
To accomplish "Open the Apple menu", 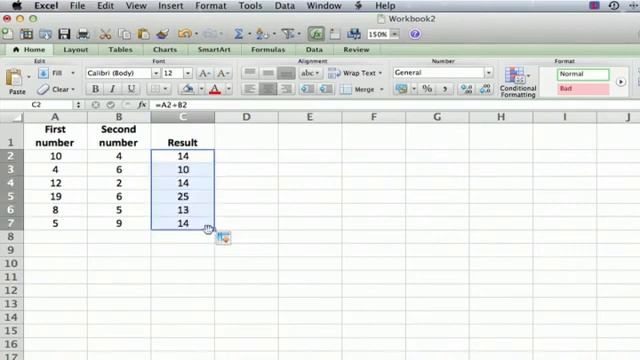I will pos(17,6).
